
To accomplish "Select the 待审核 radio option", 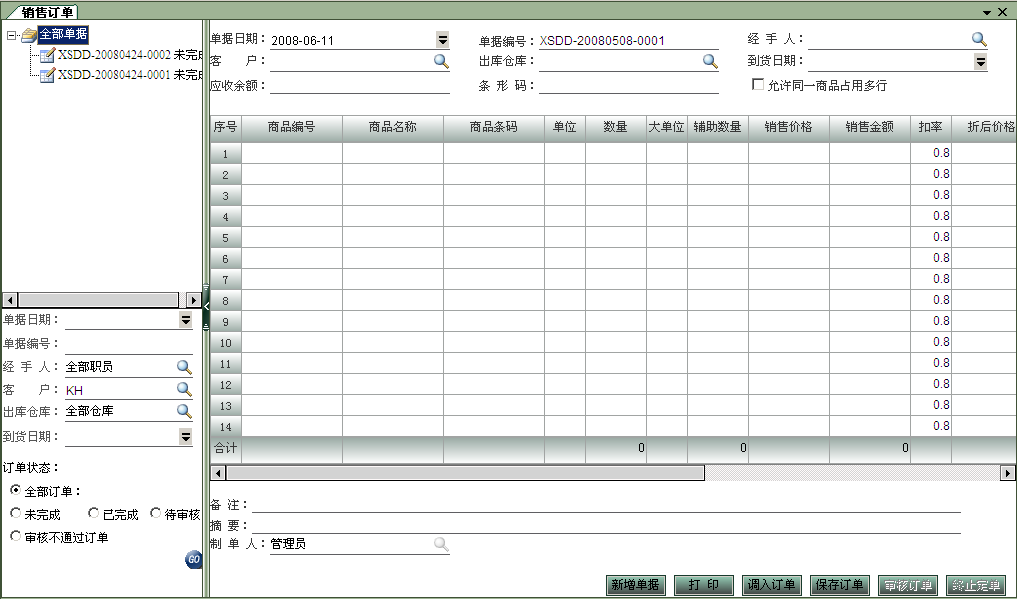I will tap(156, 514).
